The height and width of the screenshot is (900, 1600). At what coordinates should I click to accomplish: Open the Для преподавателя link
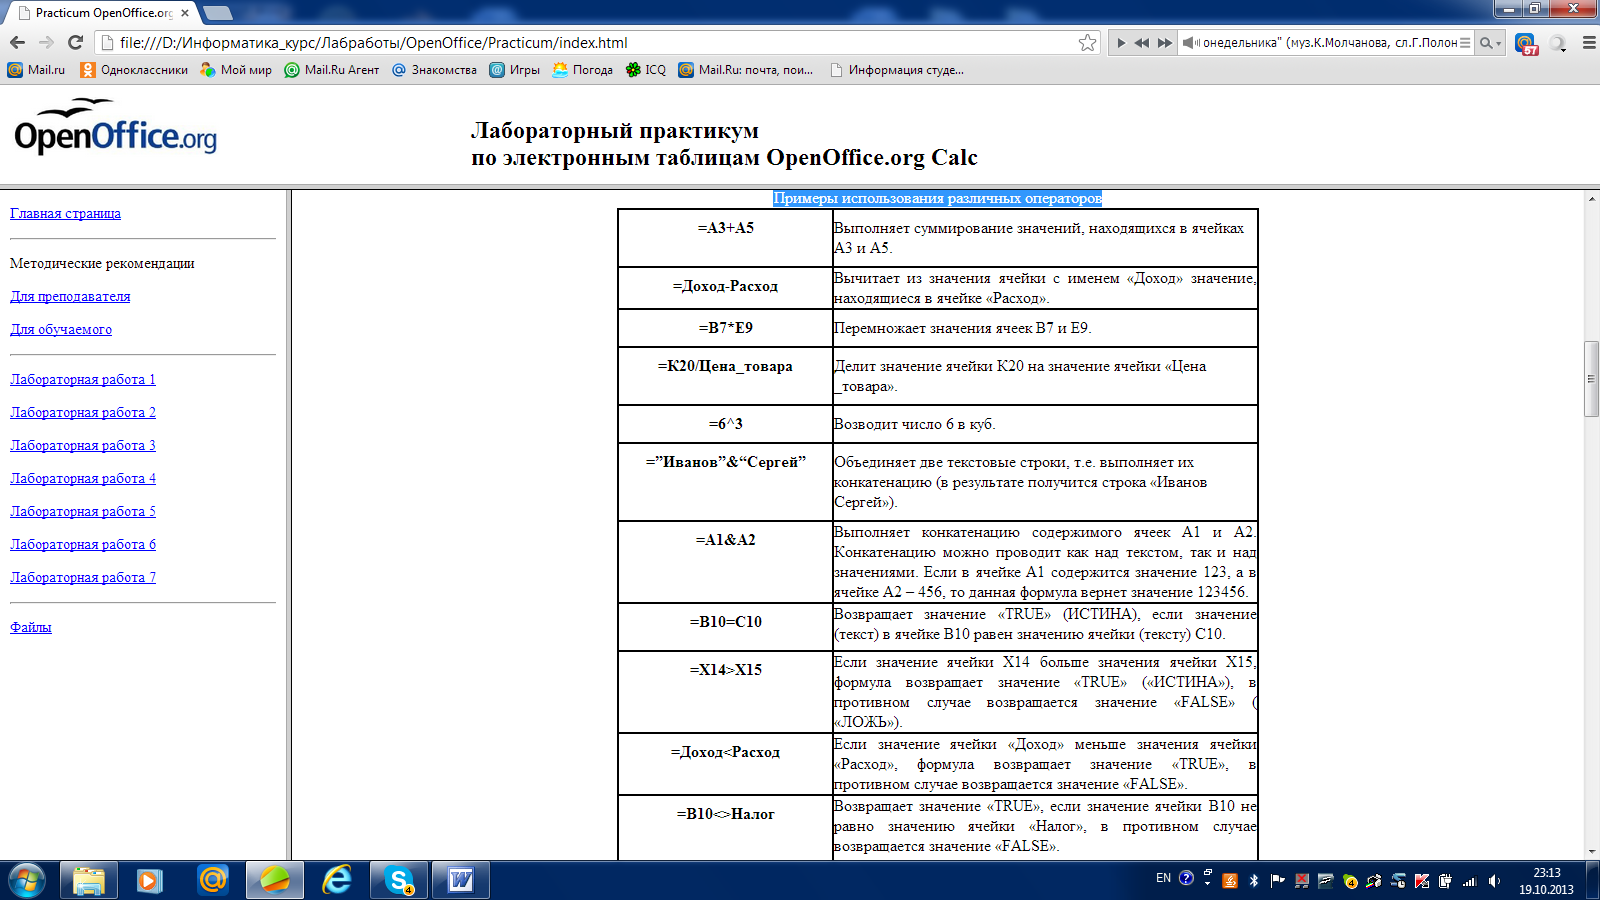pyautogui.click(x=70, y=296)
